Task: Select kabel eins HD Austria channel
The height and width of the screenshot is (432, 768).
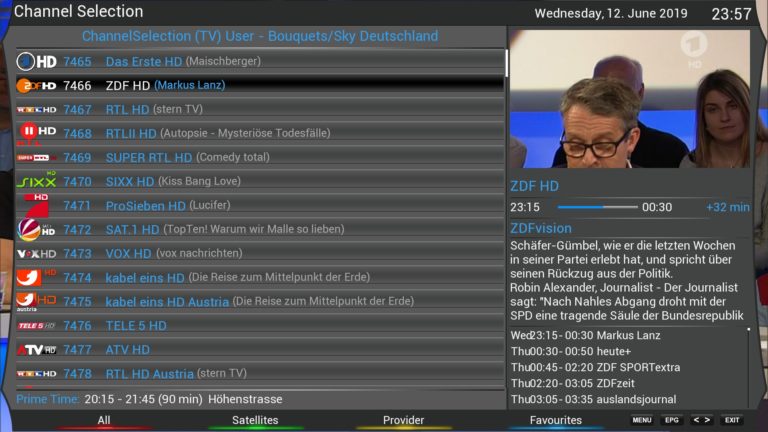Action: (260, 301)
